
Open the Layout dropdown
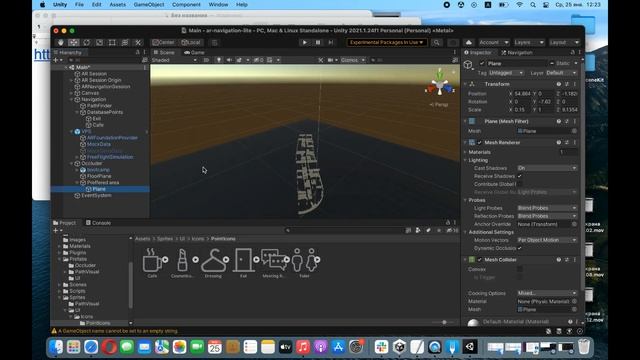[564, 42]
